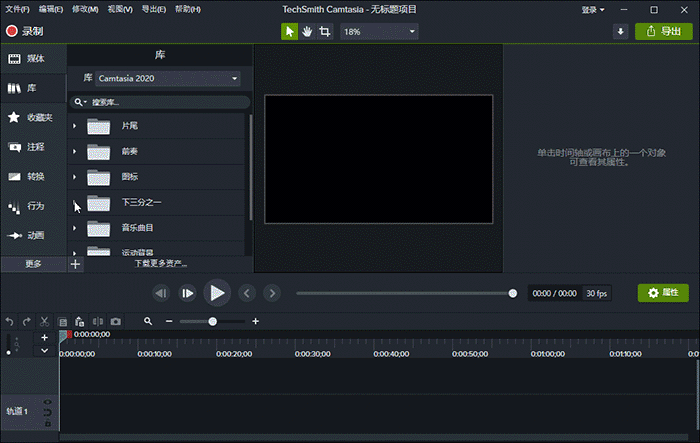
Task: Open the 编辑(E) menu
Action: (x=50, y=9)
